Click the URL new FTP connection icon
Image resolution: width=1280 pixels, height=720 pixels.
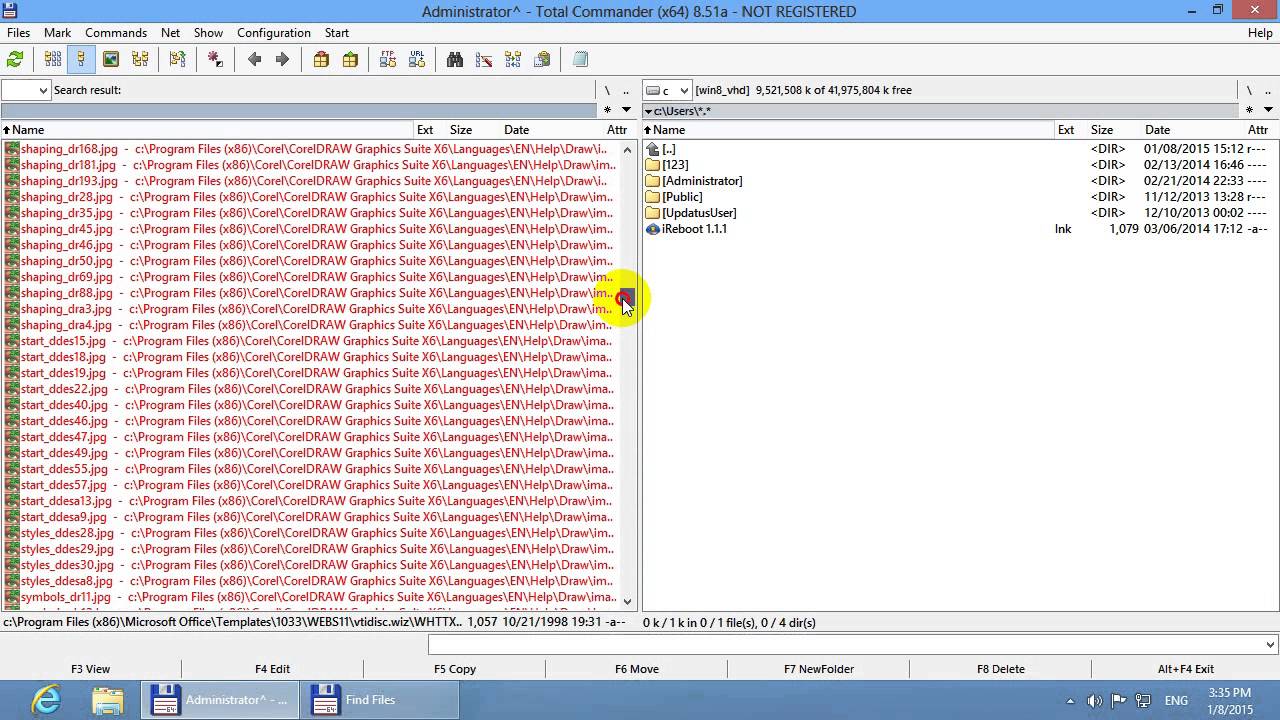tap(417, 59)
